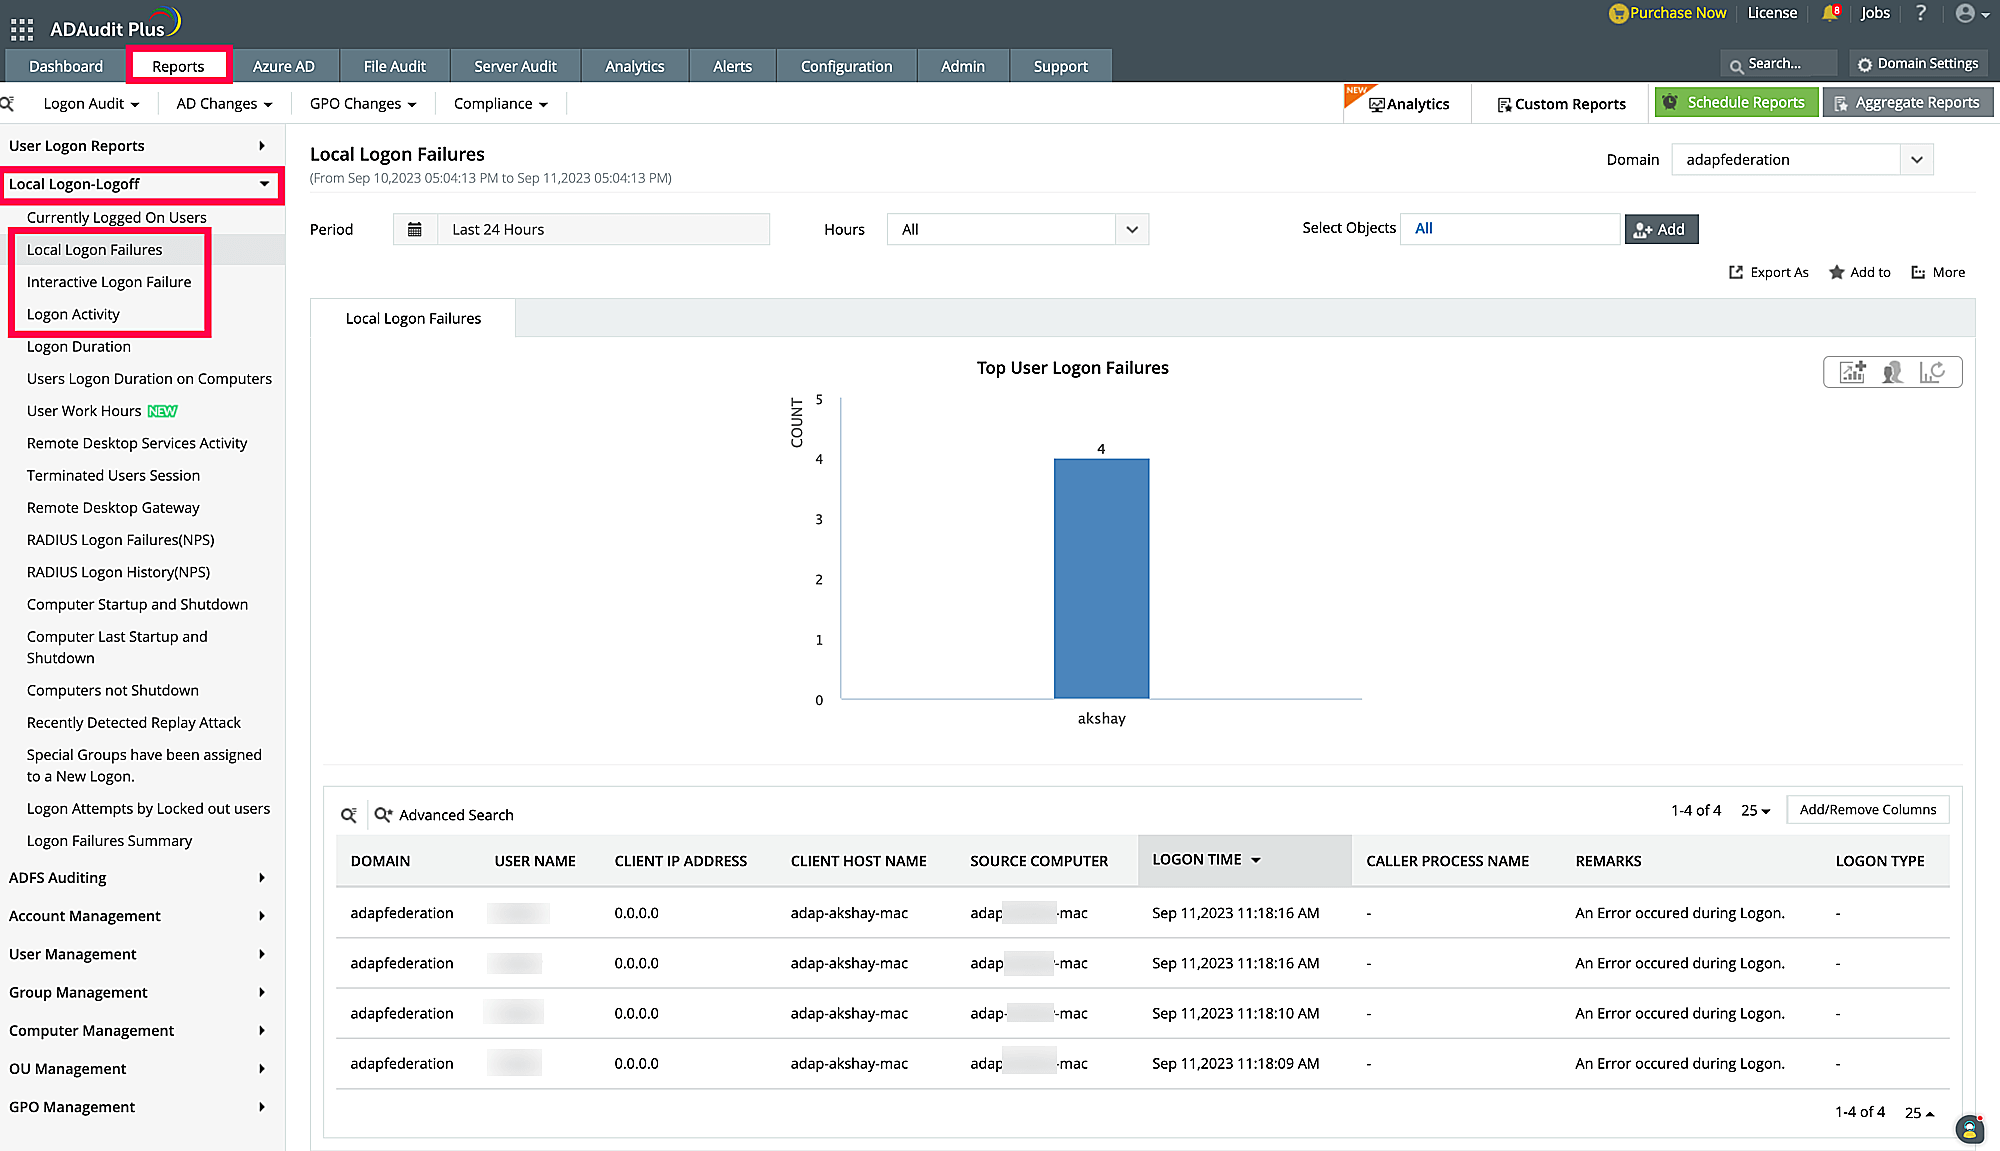This screenshot has width=2000, height=1151.
Task: Click the user-based view icon on the chart
Action: coord(1891,371)
